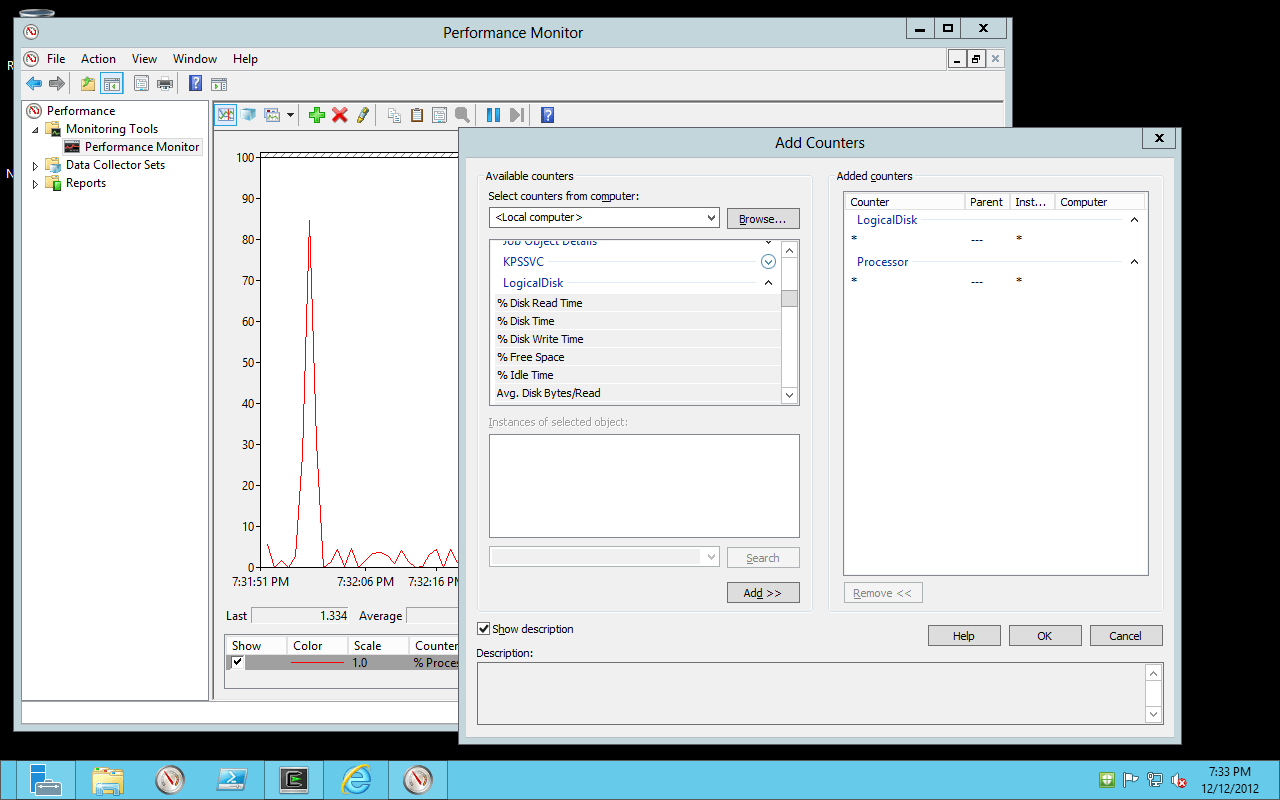Image resolution: width=1280 pixels, height=800 pixels.
Task: Expand the KPSSVC counter group
Action: tap(768, 262)
